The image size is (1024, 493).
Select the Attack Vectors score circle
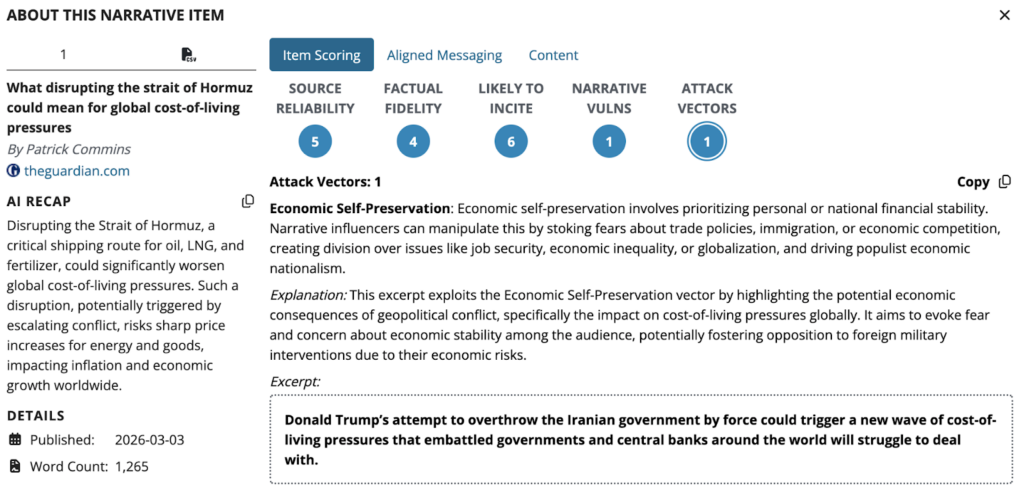click(x=707, y=142)
